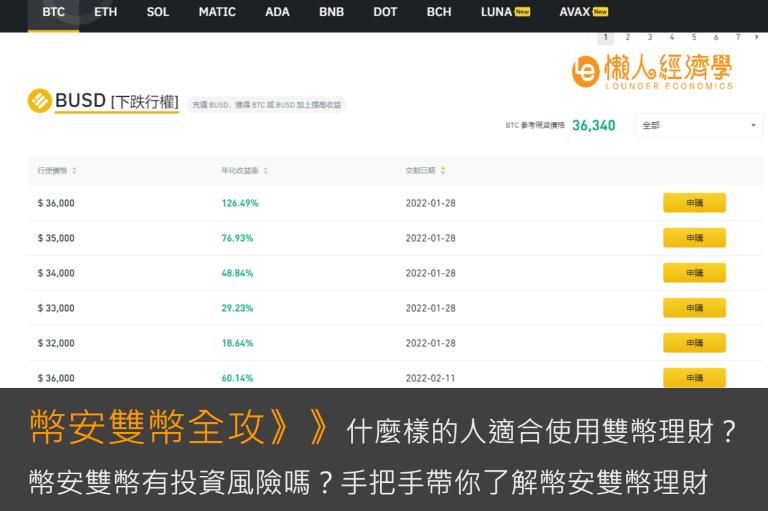This screenshot has width=768, height=511.
Task: Click the $ 32,000 strike price
Action: point(56,343)
